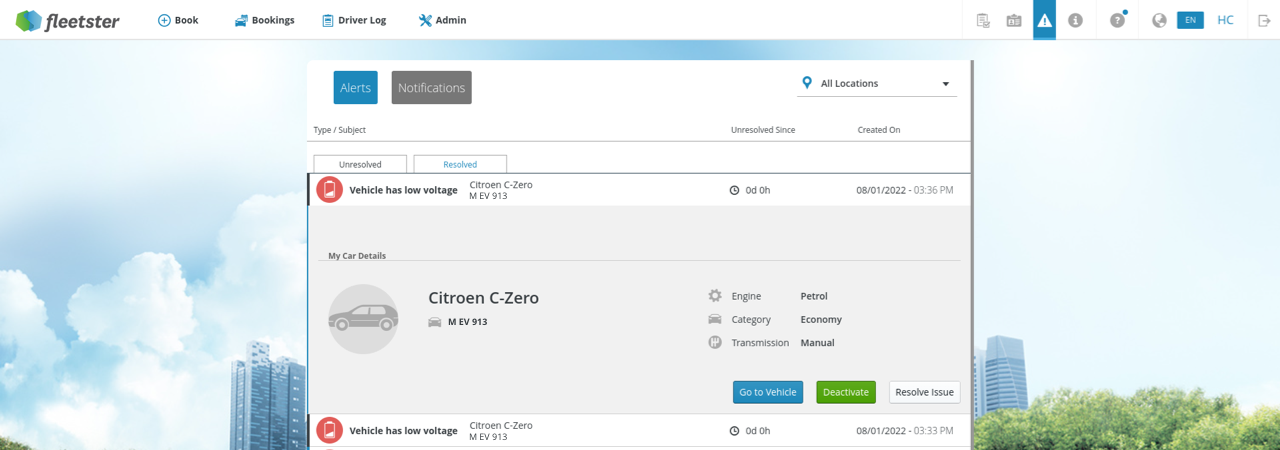Click the low voltage icon of 03:33 PM alert
This screenshot has width=1280, height=450.
(x=329, y=430)
